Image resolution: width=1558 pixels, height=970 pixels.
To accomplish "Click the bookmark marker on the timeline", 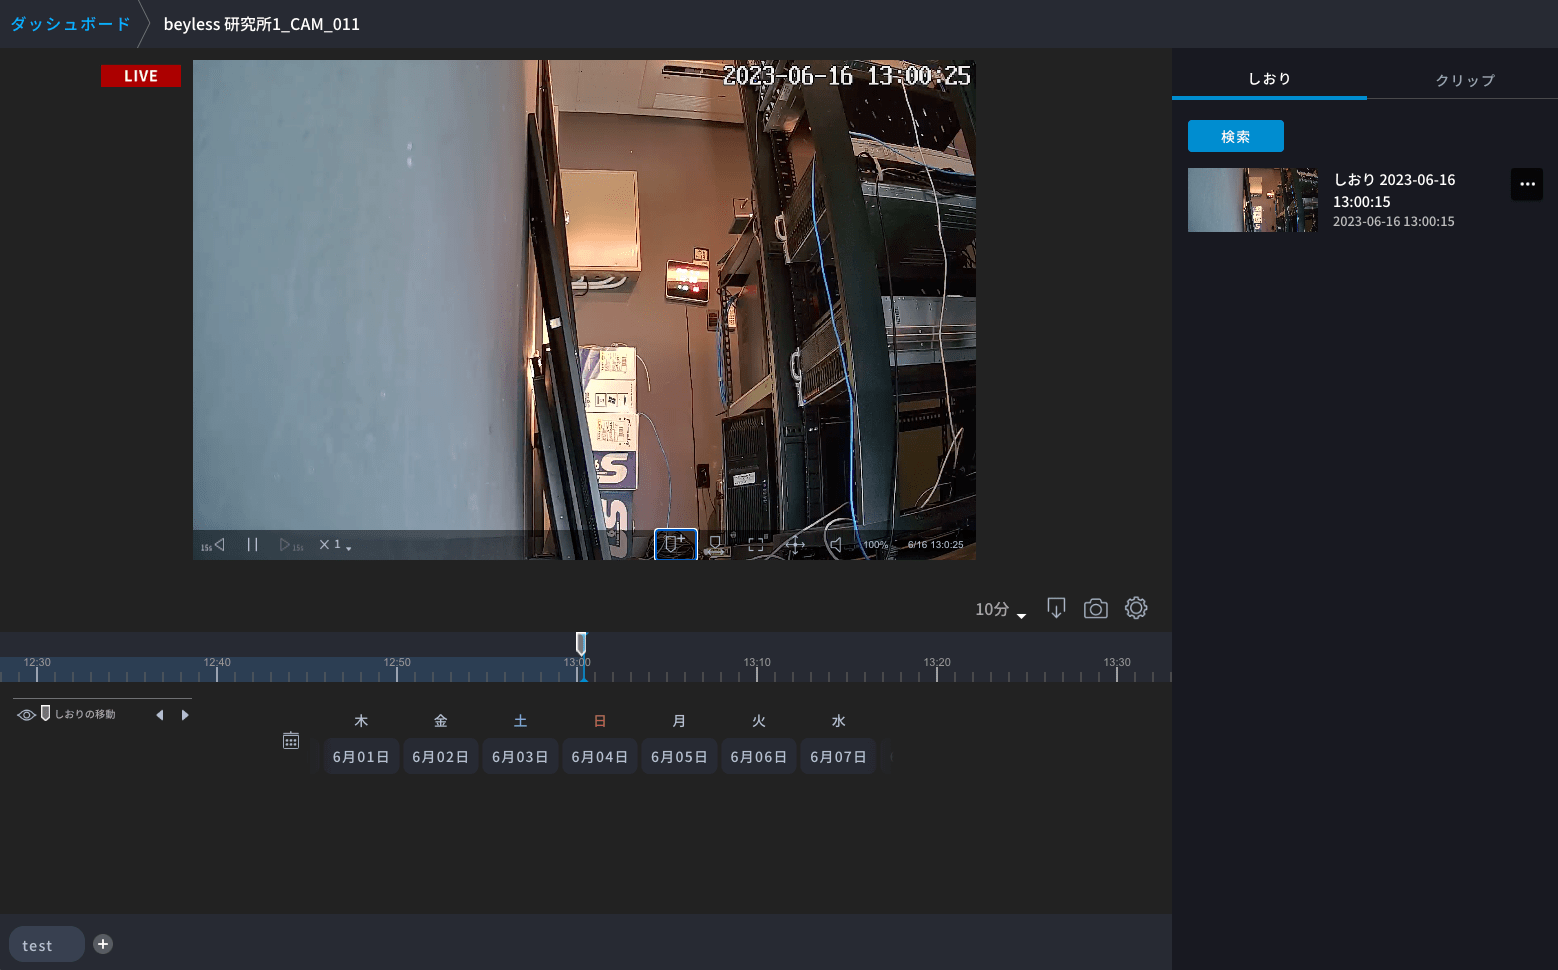I will click(581, 643).
